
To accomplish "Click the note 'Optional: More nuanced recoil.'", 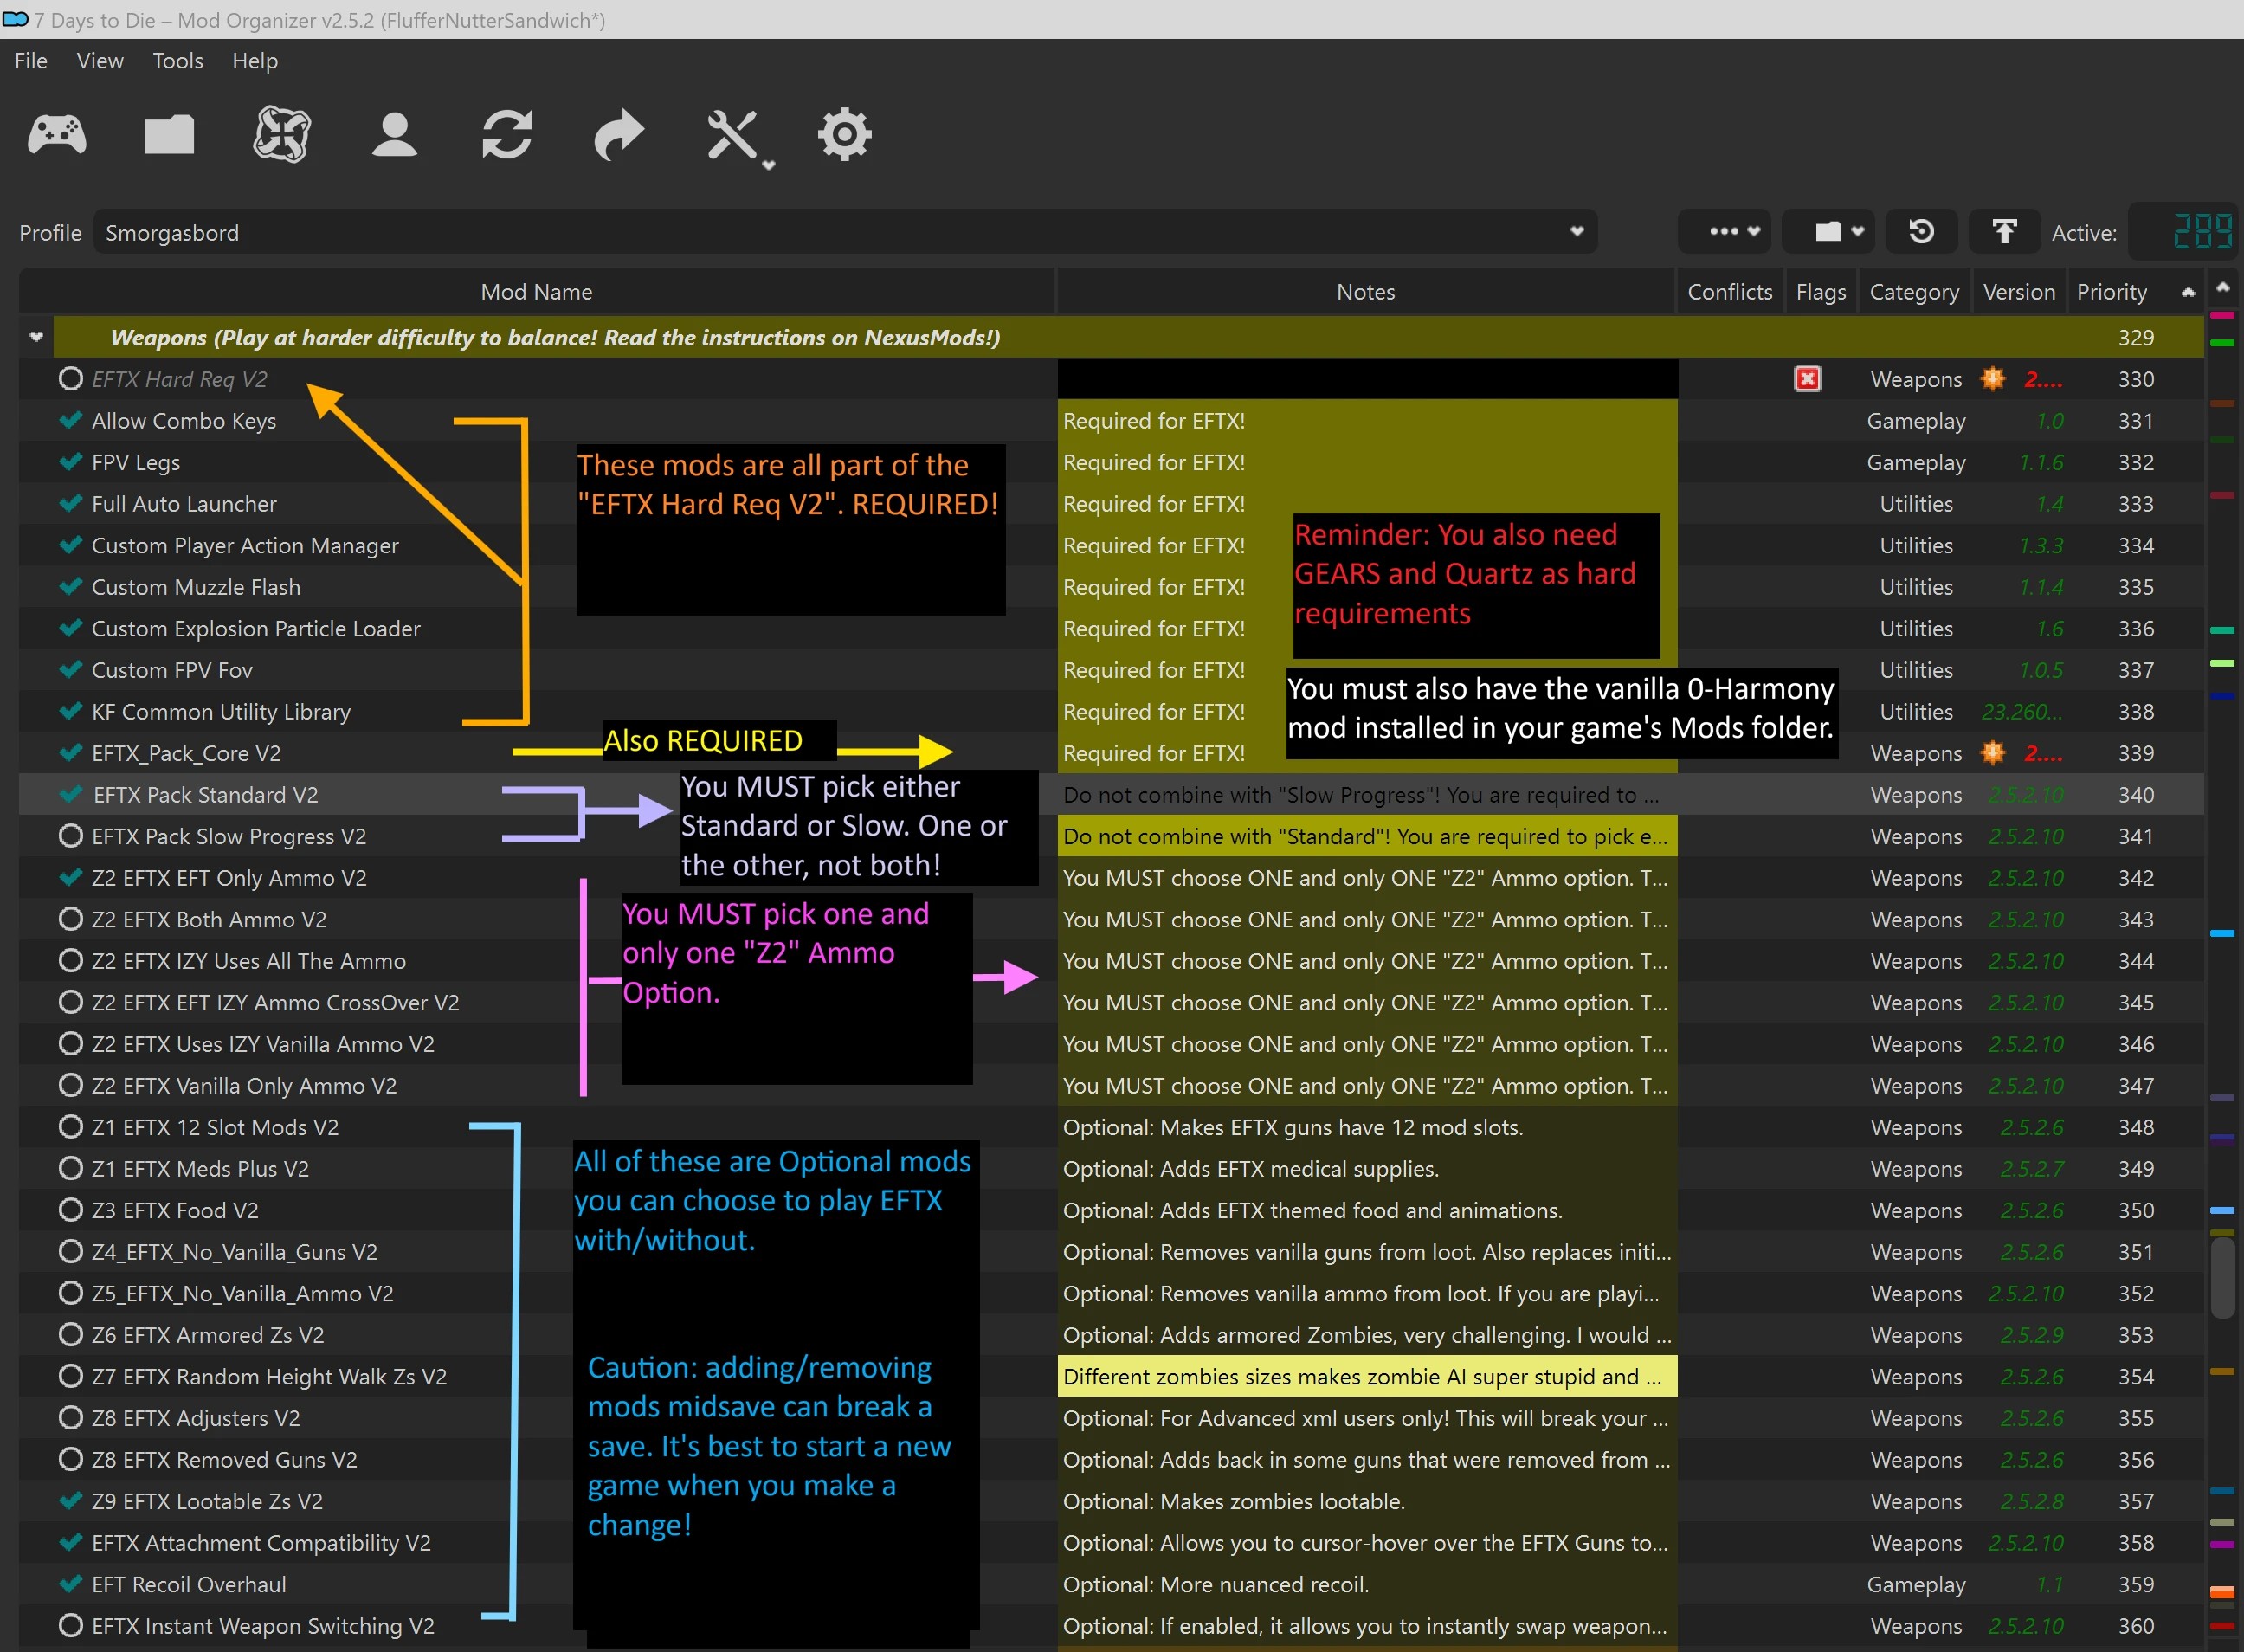I will click(1215, 1584).
